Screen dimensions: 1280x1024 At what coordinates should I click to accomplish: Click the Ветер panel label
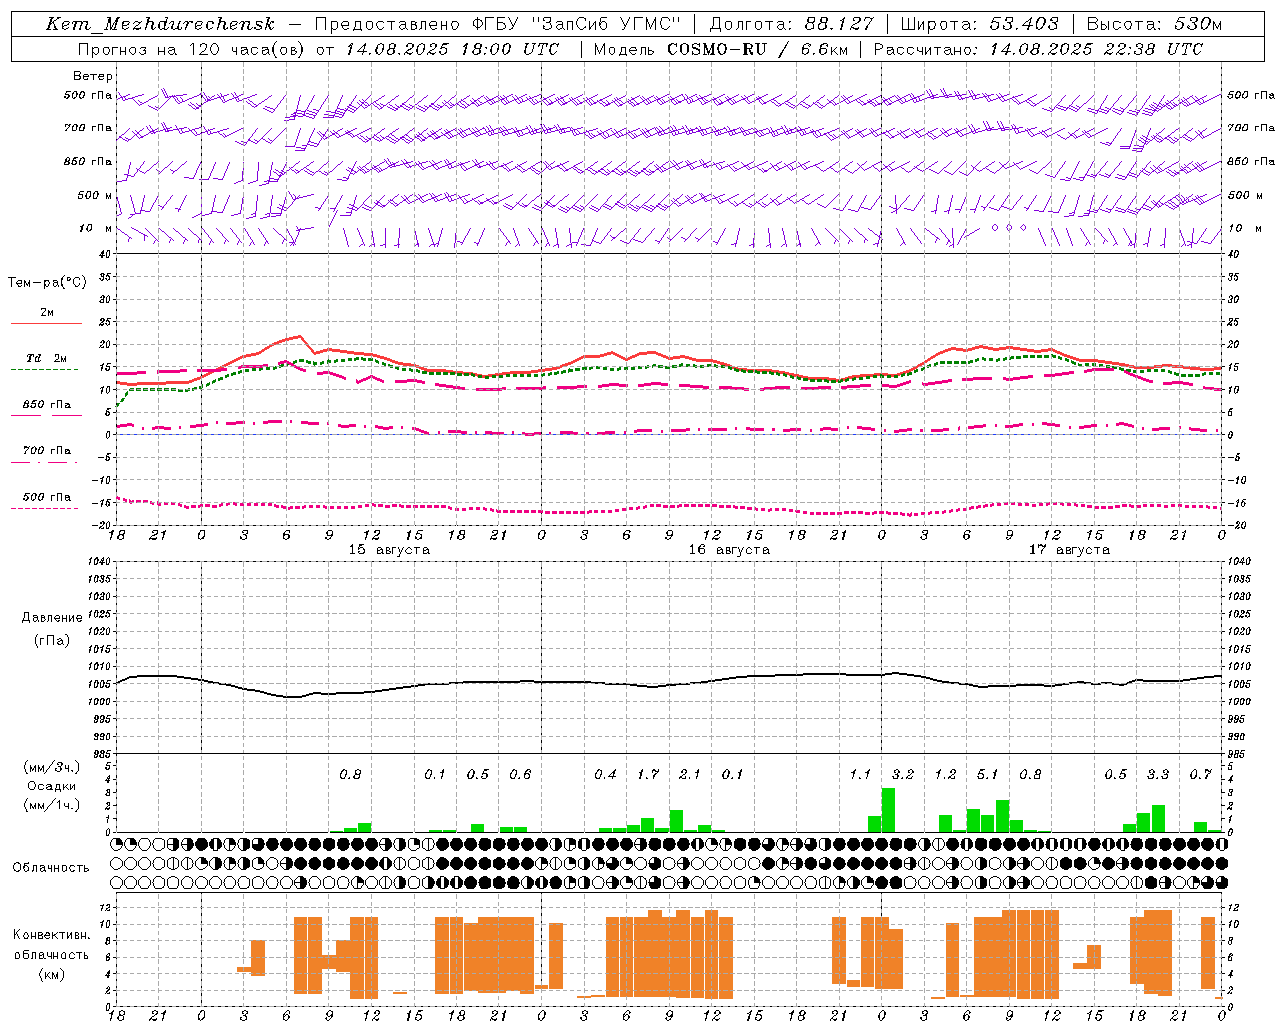tap(93, 76)
